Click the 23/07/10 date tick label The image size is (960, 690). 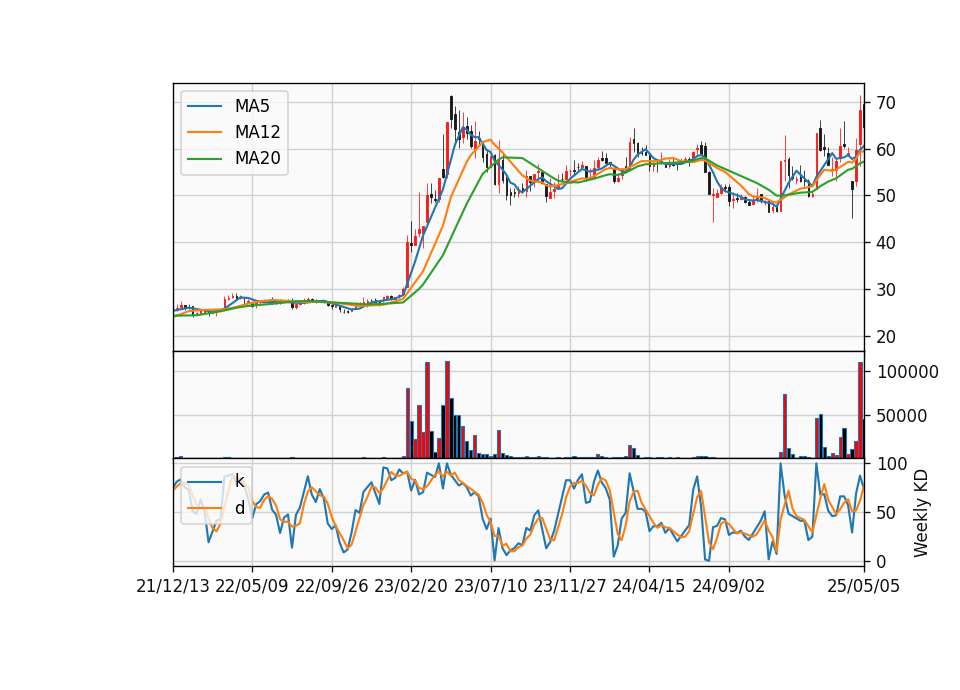coord(490,587)
